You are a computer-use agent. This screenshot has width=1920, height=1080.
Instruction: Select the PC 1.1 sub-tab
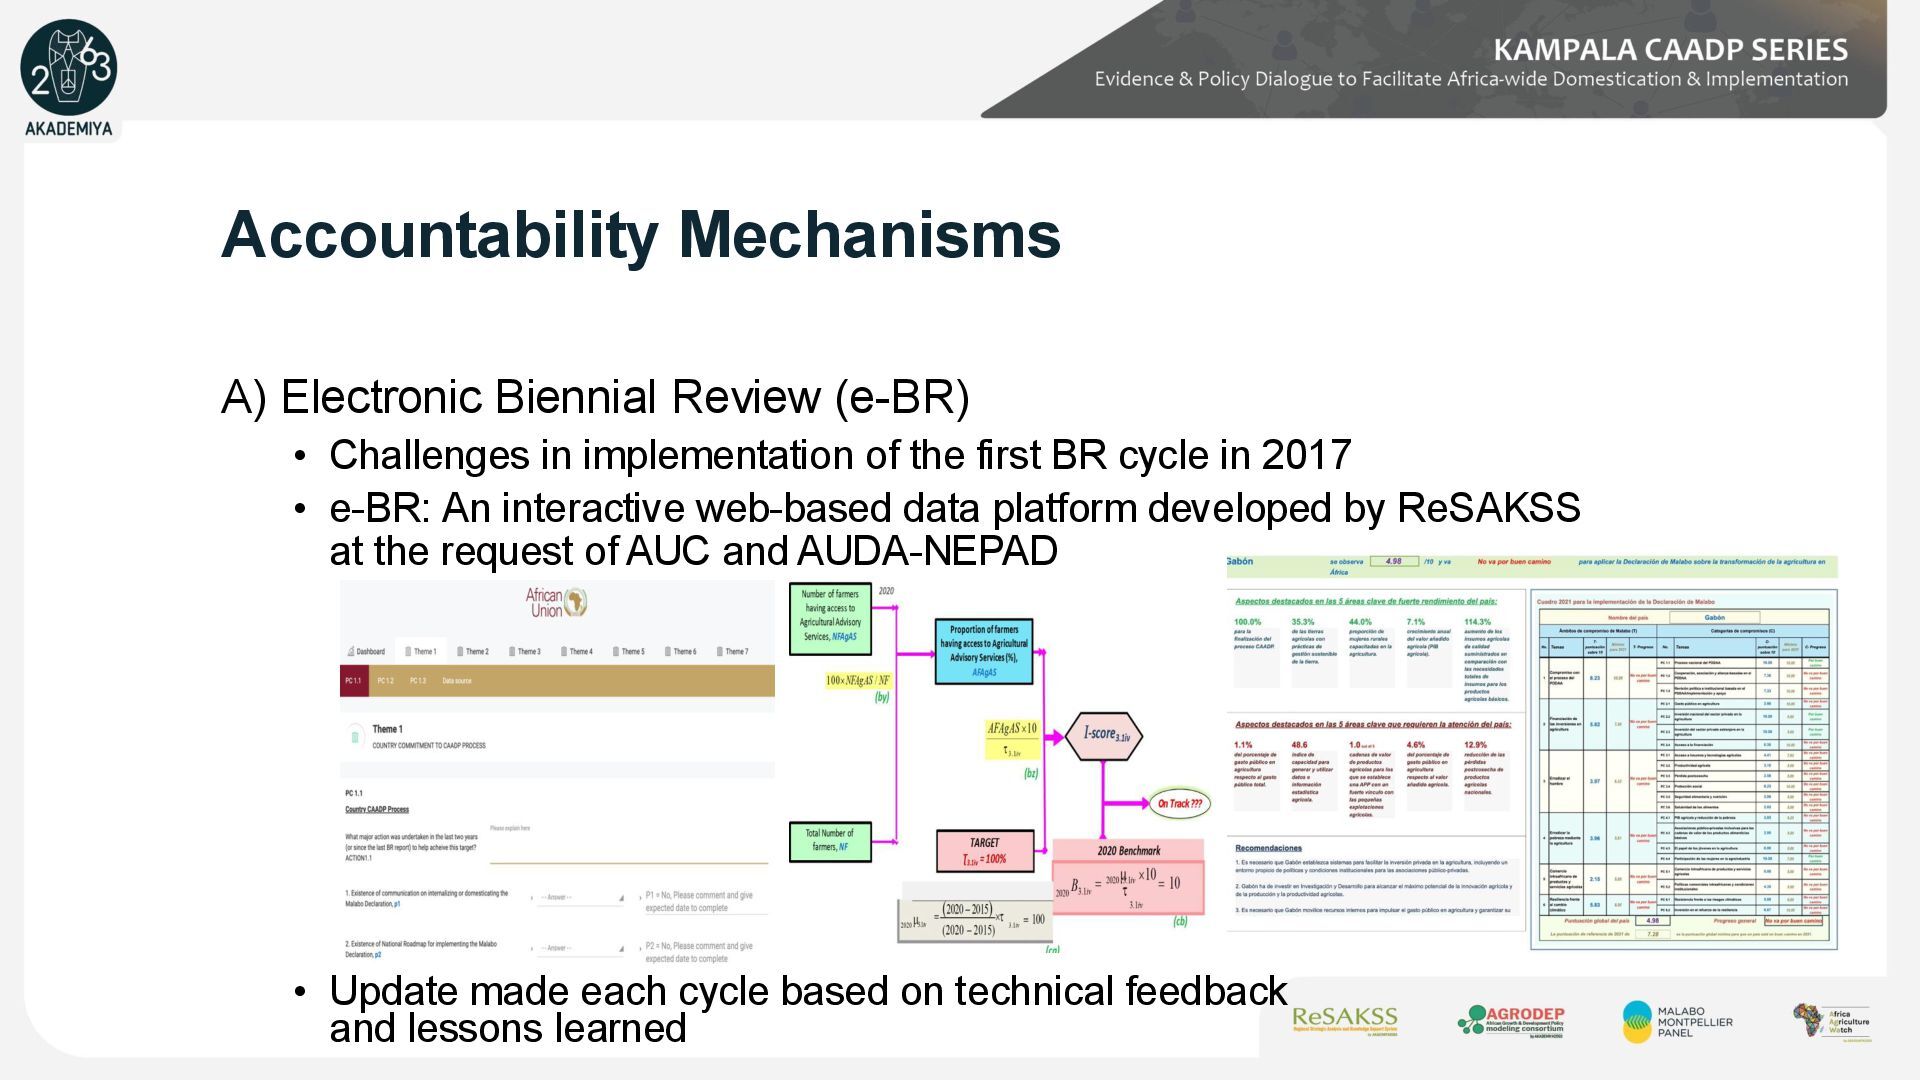(x=354, y=681)
